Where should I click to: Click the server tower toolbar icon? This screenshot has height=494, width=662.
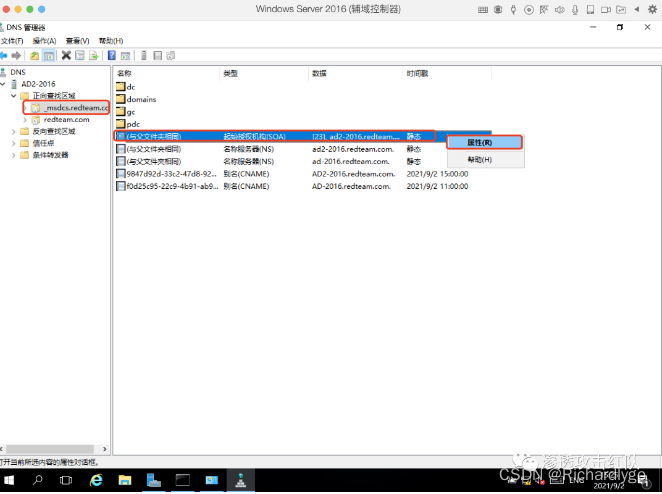tap(144, 55)
